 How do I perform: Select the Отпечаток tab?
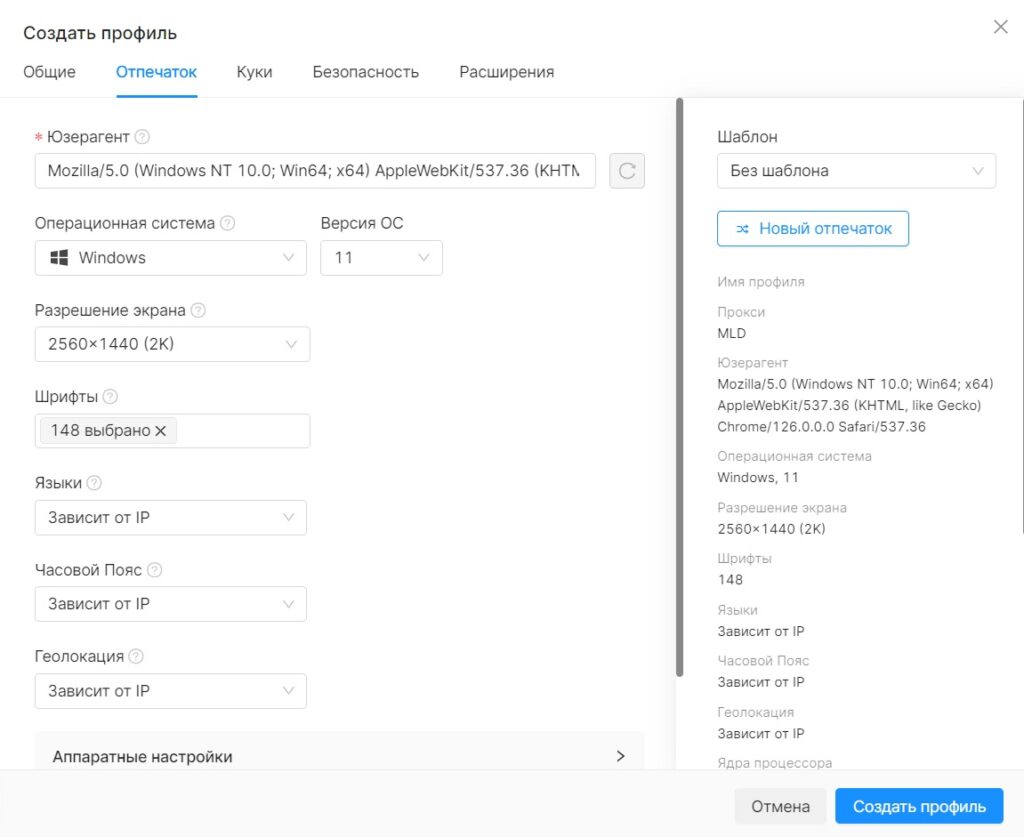[x=156, y=72]
